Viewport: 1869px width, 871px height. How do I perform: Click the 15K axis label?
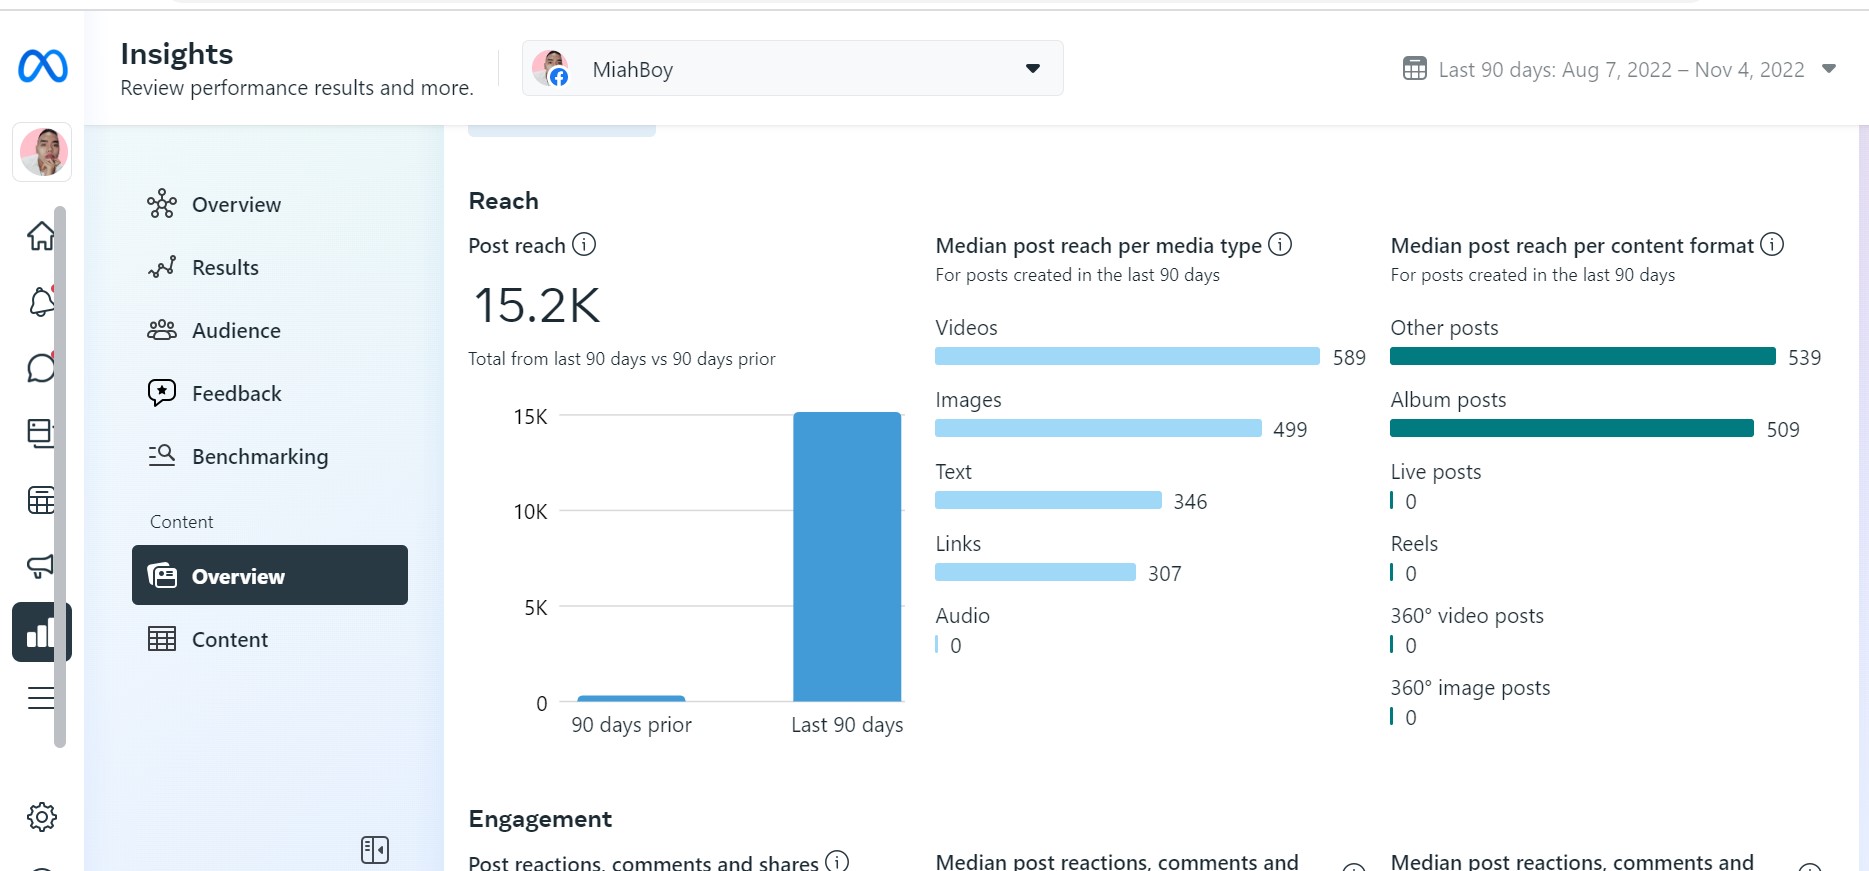(530, 417)
